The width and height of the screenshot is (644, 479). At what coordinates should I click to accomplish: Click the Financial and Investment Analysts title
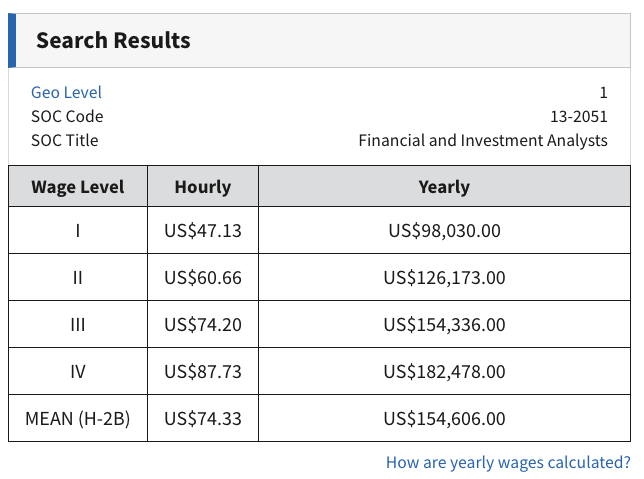[483, 140]
